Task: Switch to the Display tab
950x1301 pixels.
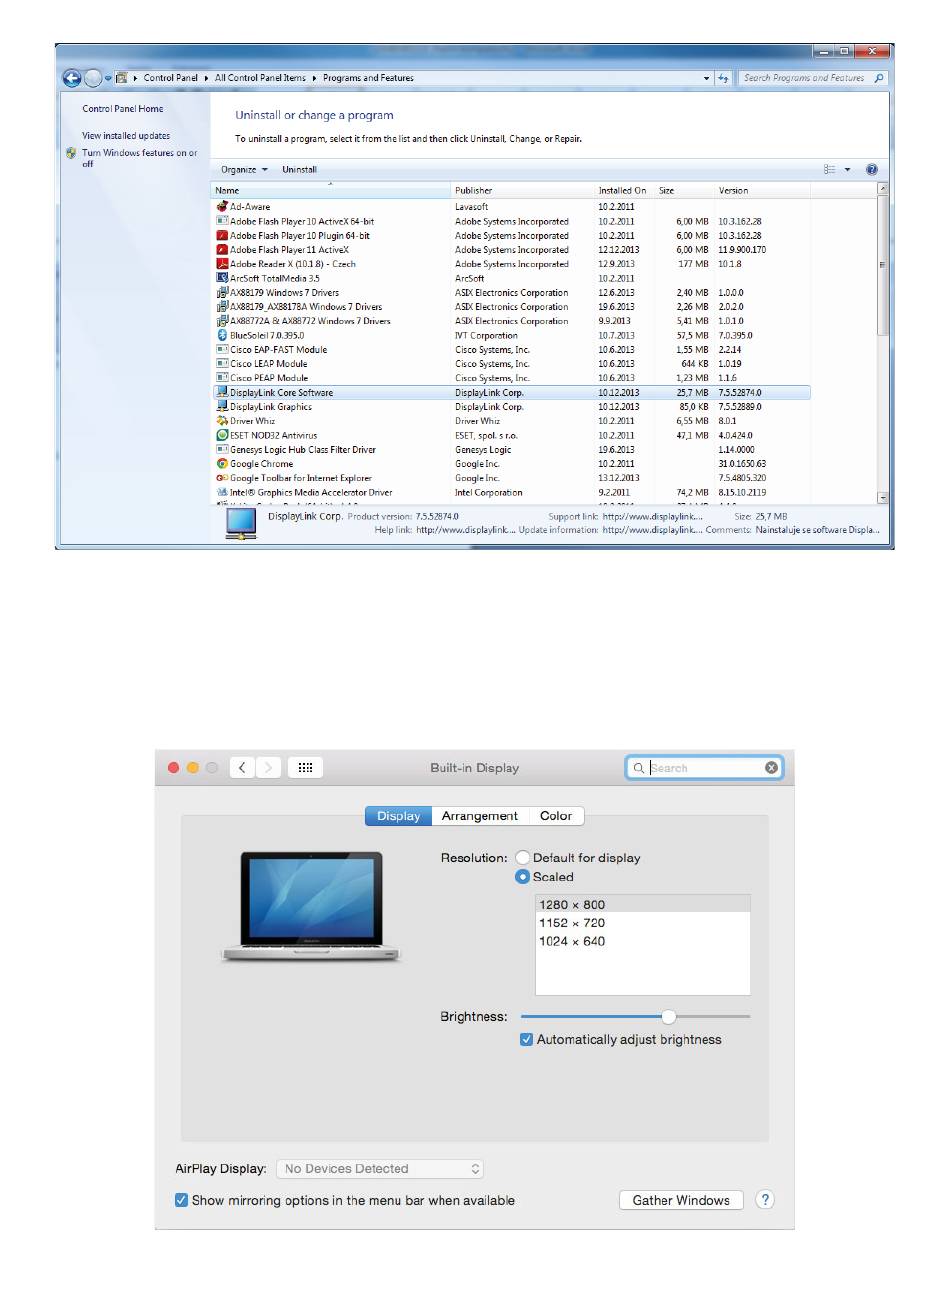Action: (x=398, y=816)
